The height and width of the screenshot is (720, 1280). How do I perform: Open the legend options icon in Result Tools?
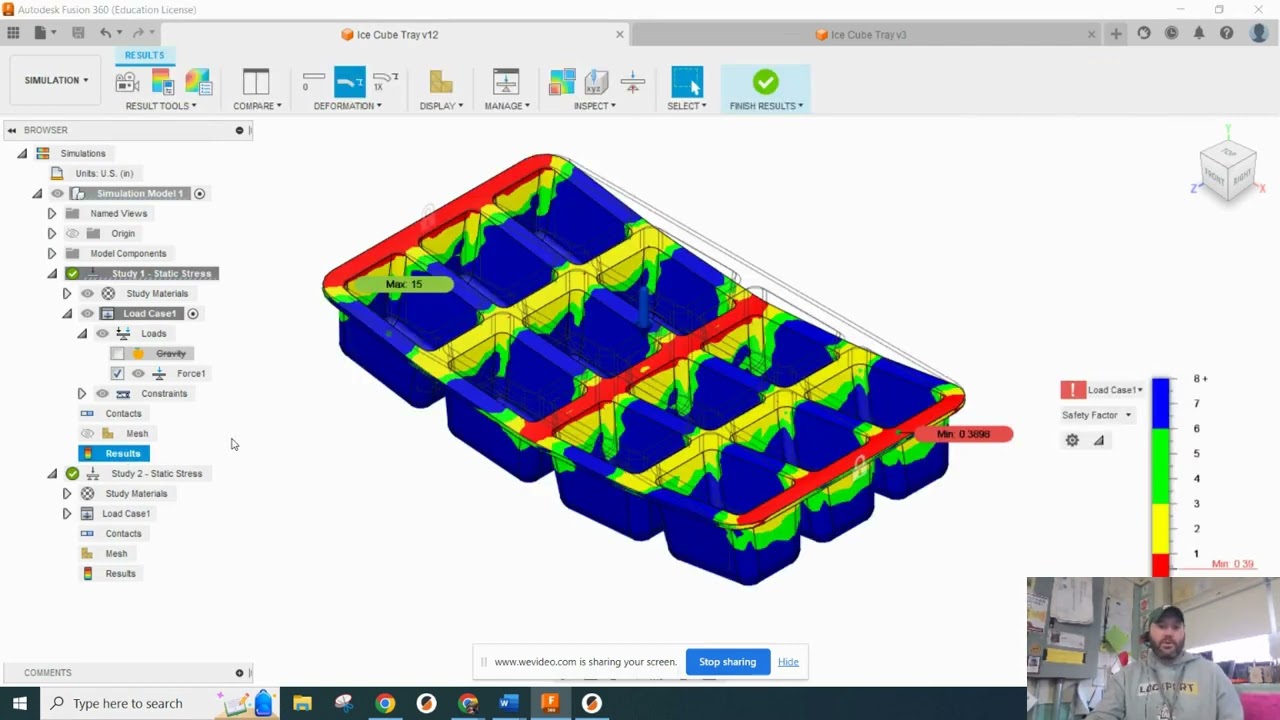[162, 82]
